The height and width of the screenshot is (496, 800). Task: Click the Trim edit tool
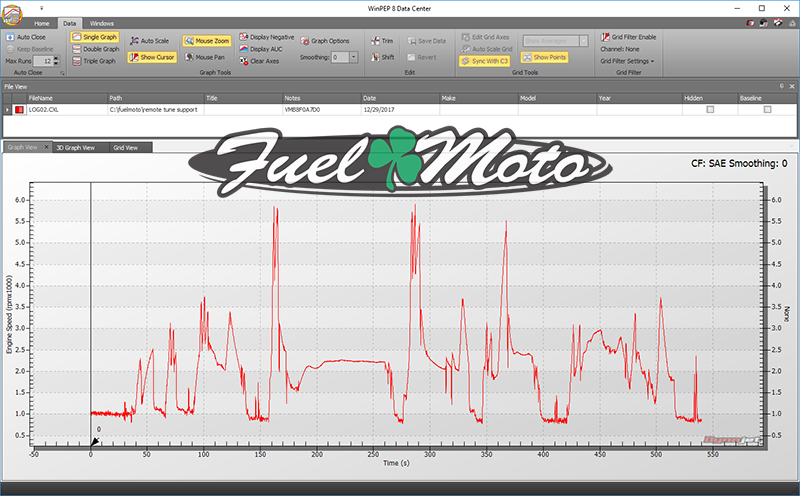[382, 41]
